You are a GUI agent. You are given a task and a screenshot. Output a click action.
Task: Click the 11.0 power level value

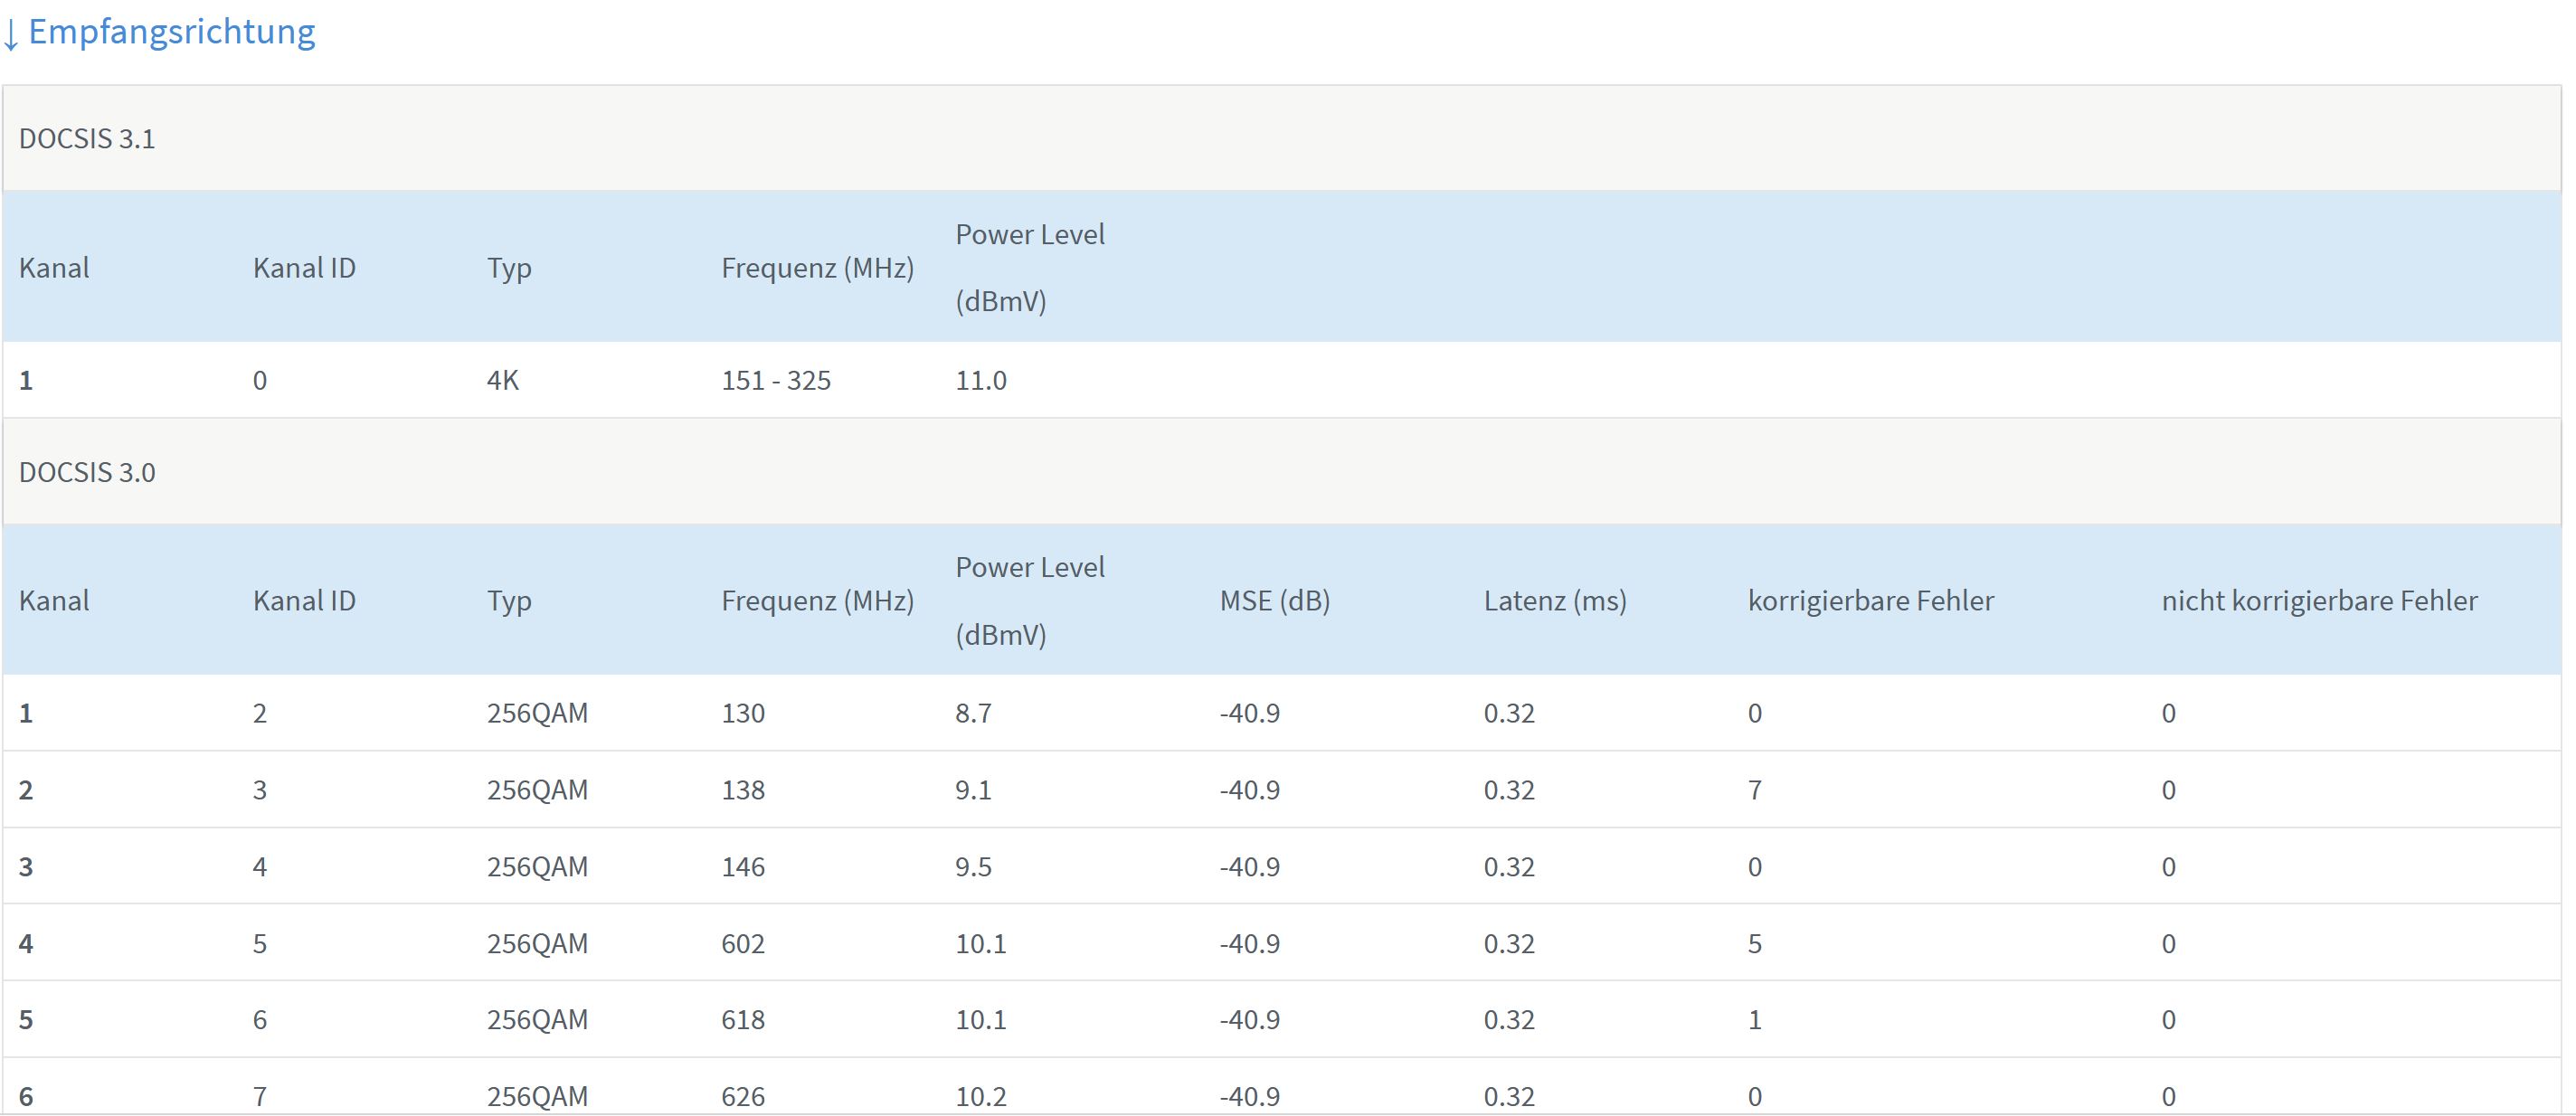[x=981, y=381]
